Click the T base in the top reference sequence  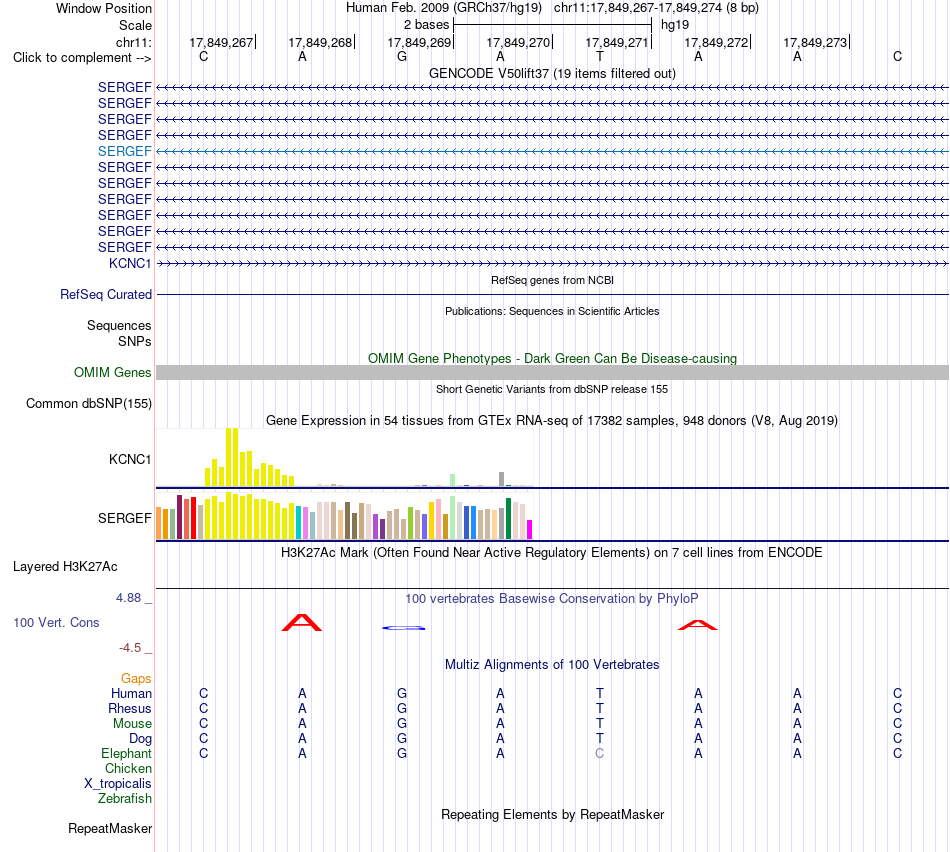pos(599,56)
